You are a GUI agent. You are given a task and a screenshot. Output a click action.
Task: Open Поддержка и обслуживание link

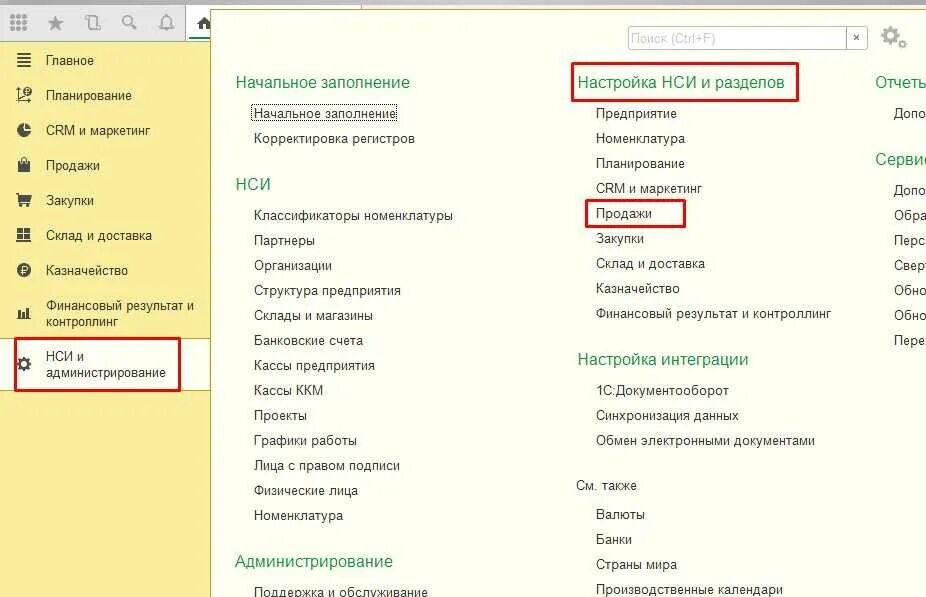[341, 591]
